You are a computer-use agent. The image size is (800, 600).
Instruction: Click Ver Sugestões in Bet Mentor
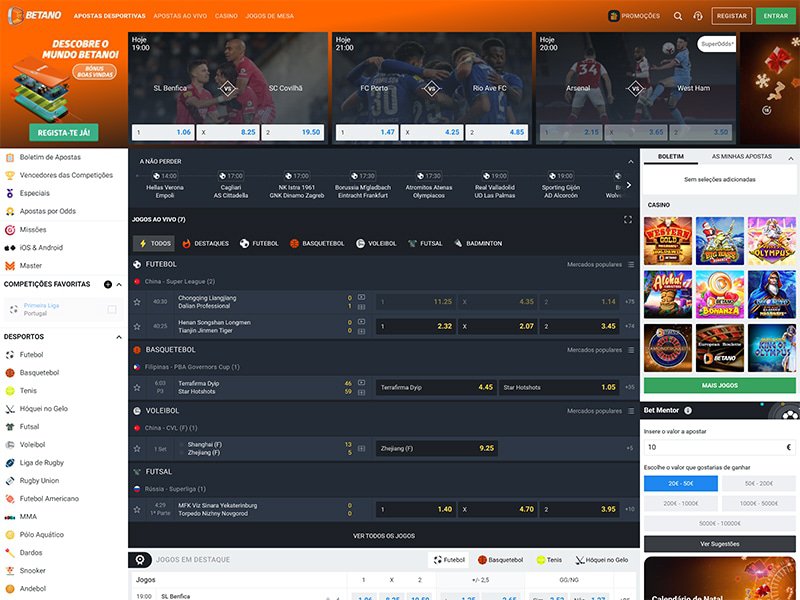click(x=719, y=544)
